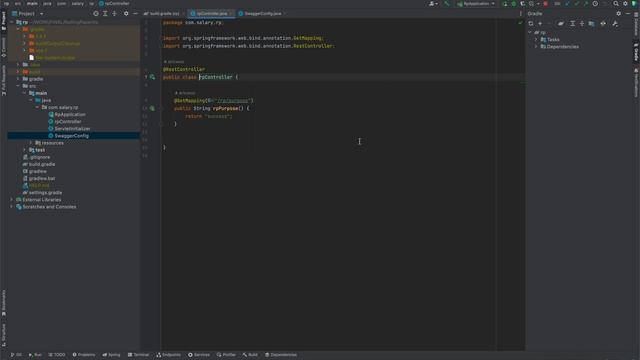Open Services tool window at bottom

199,355
